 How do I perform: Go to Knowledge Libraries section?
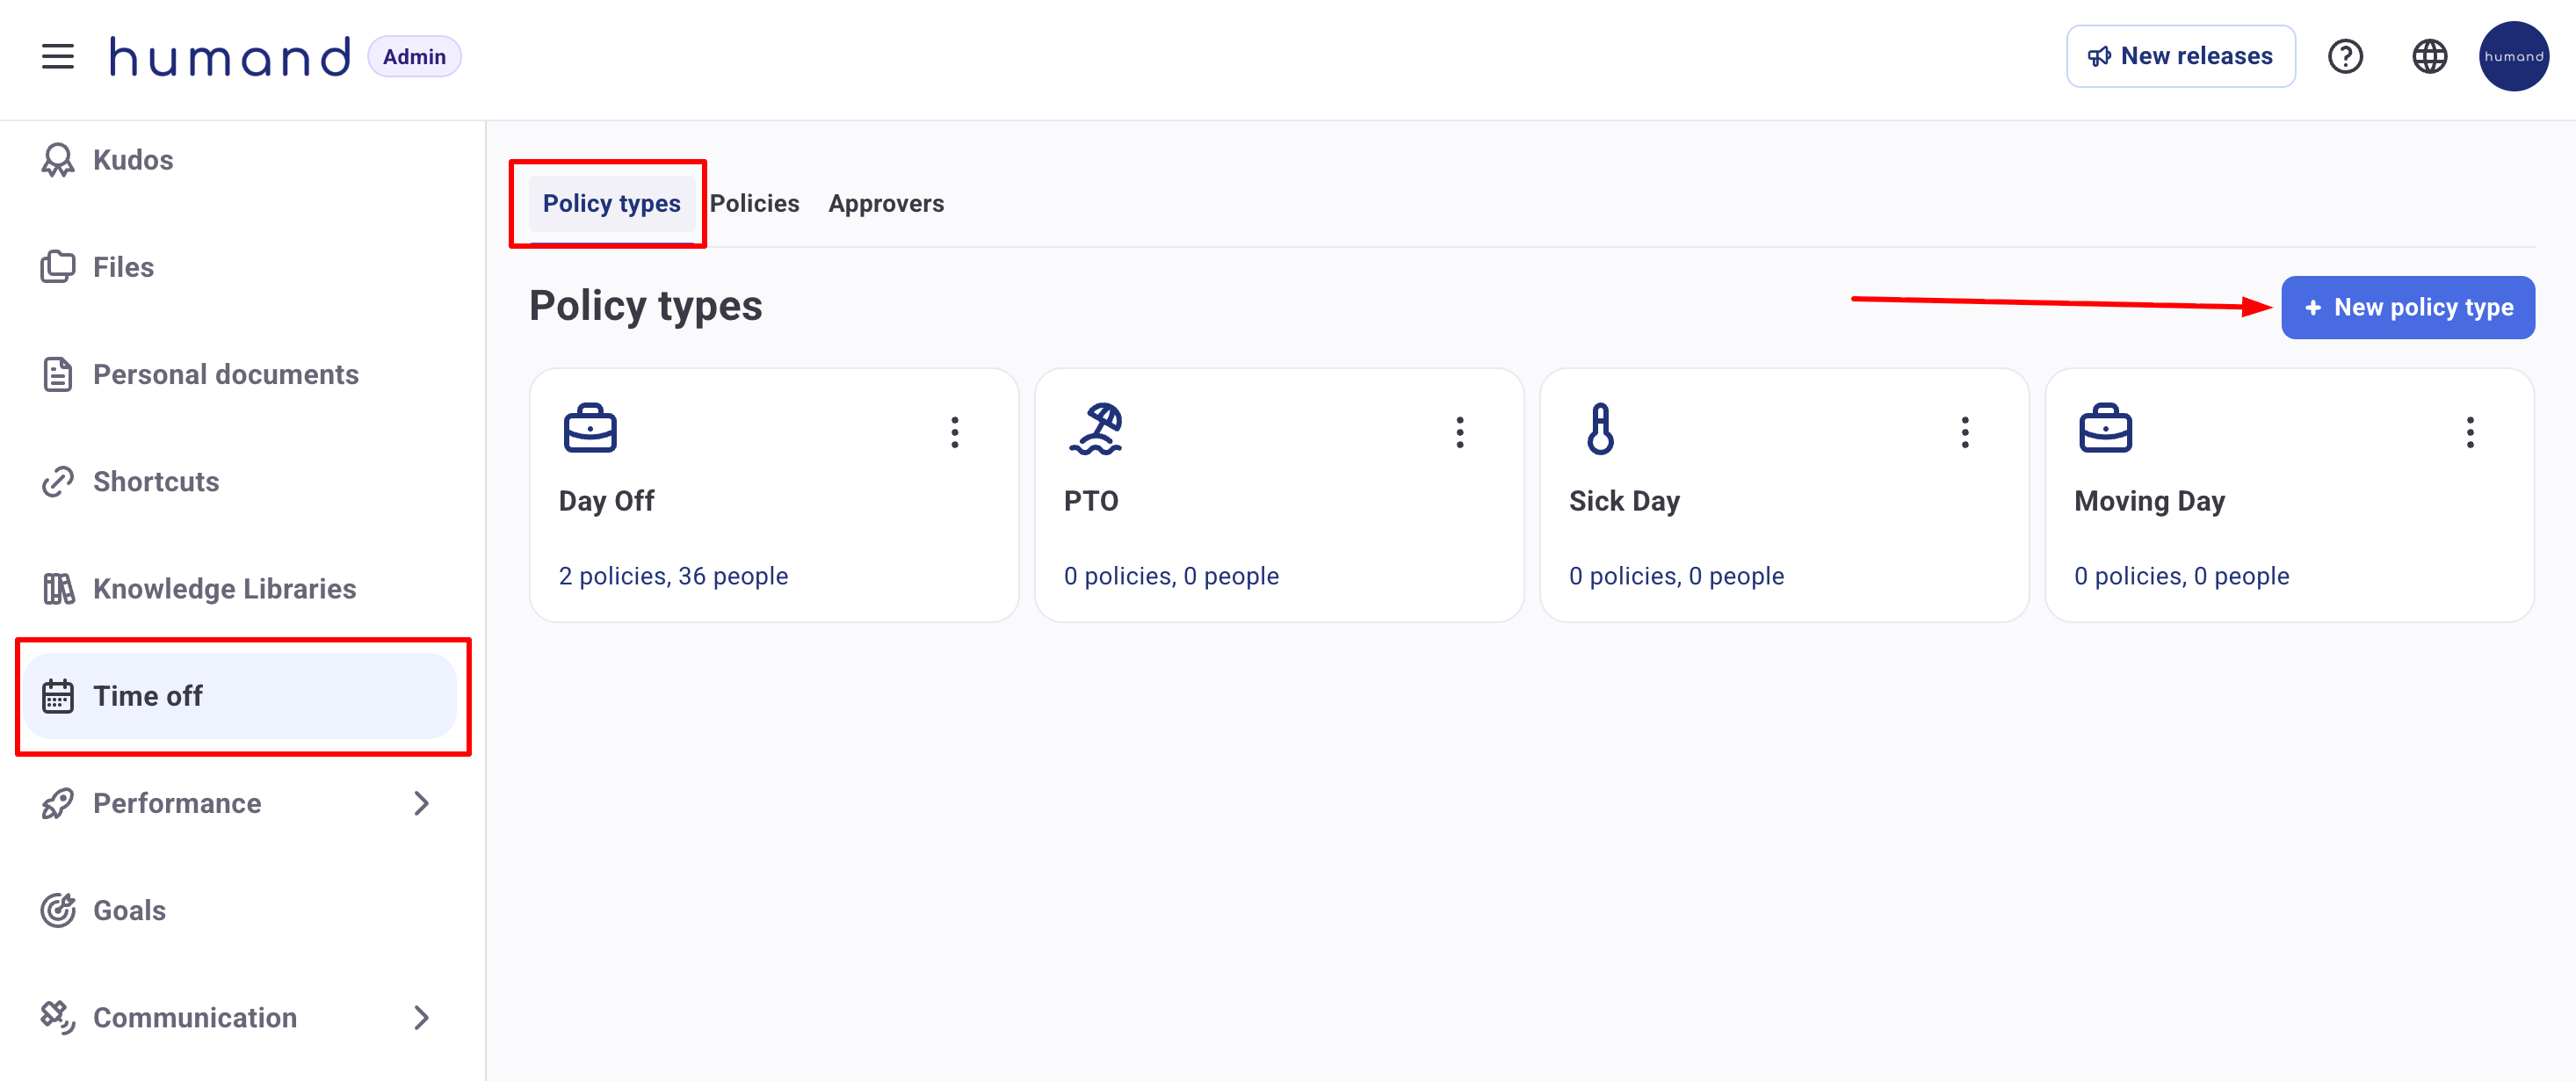223,589
